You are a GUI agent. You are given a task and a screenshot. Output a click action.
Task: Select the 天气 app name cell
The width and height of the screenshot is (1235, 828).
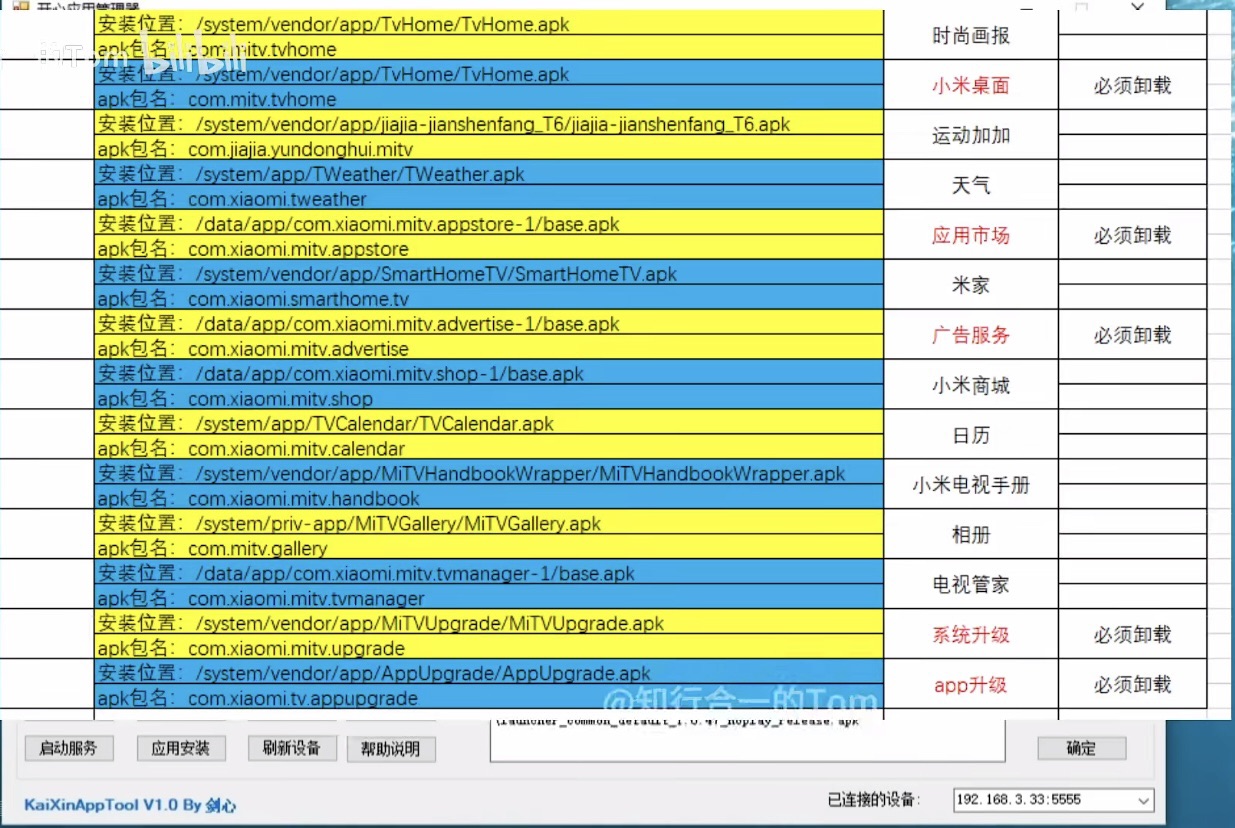coord(971,185)
